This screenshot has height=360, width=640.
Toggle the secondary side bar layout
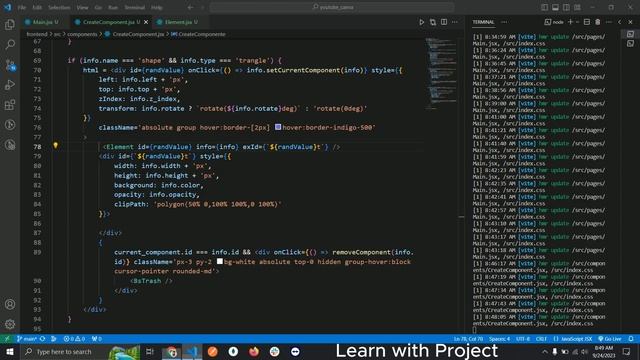point(567,7)
